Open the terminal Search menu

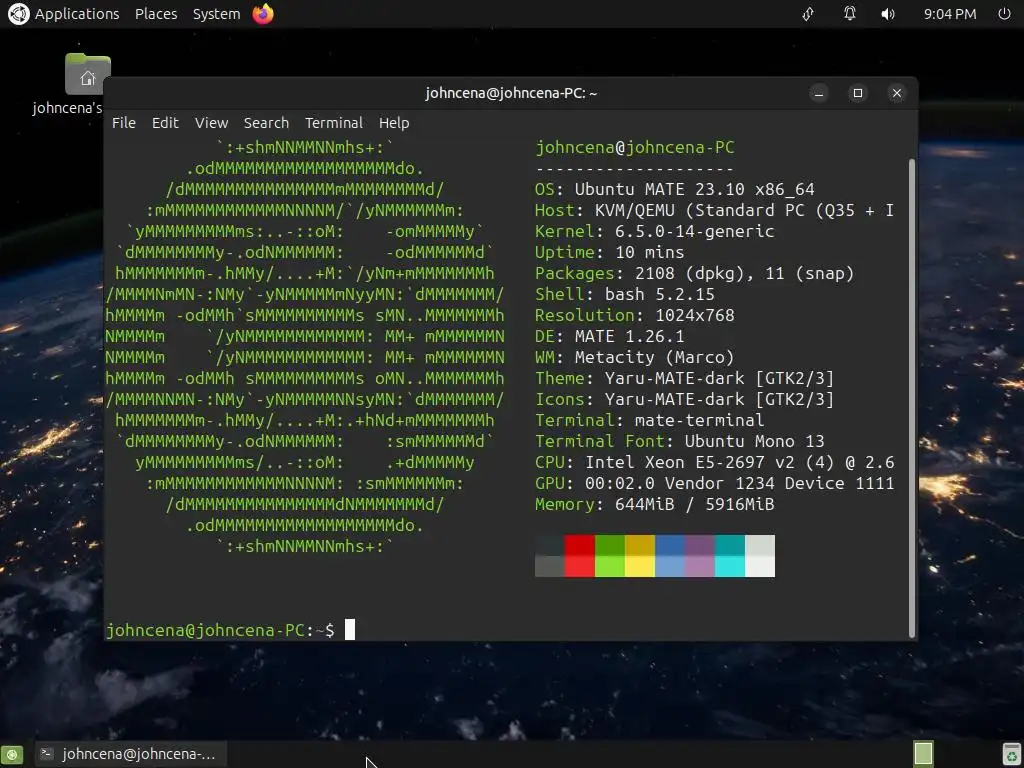point(266,123)
